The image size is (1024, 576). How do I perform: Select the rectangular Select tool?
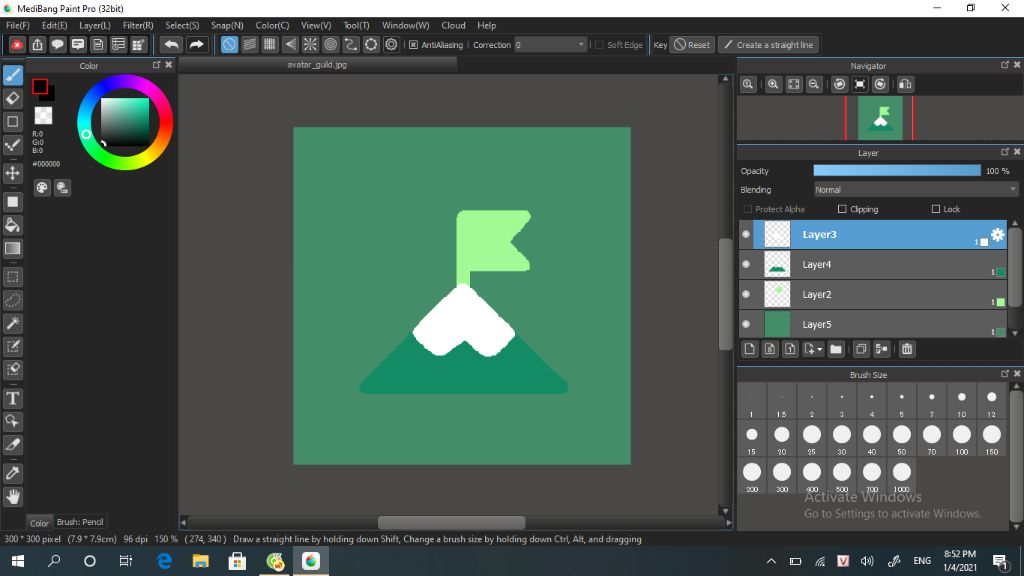point(13,277)
